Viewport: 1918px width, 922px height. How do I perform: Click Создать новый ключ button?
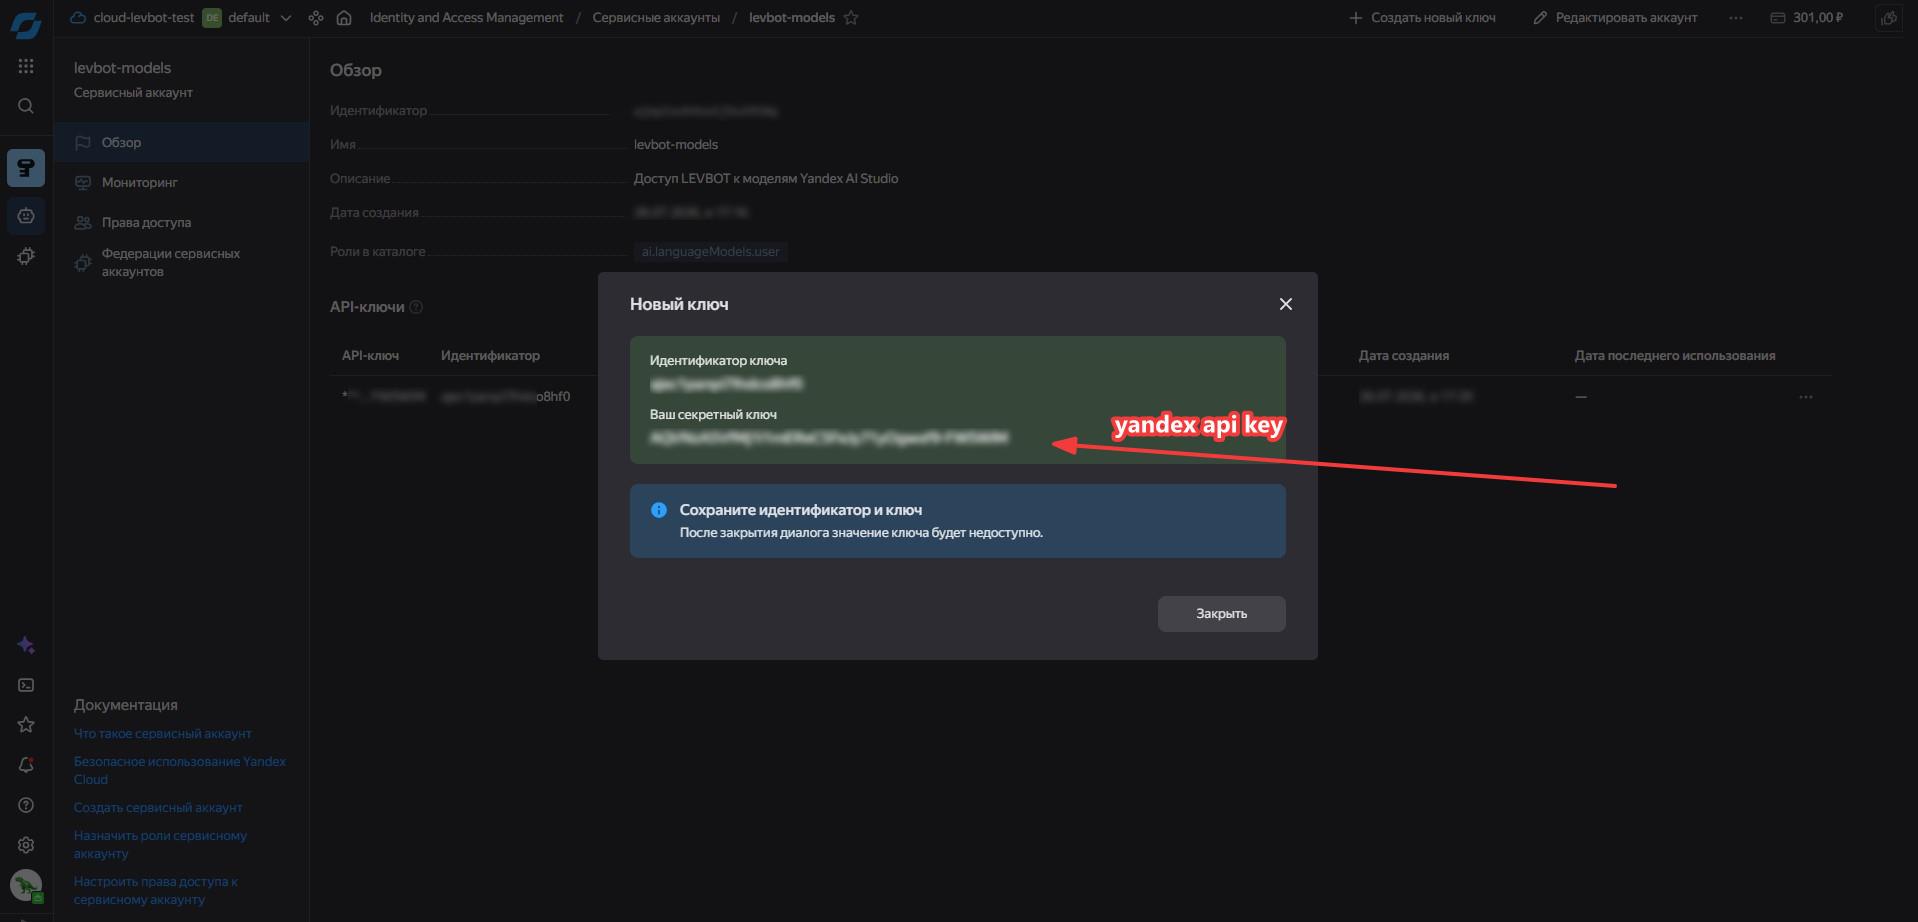coord(1422,18)
